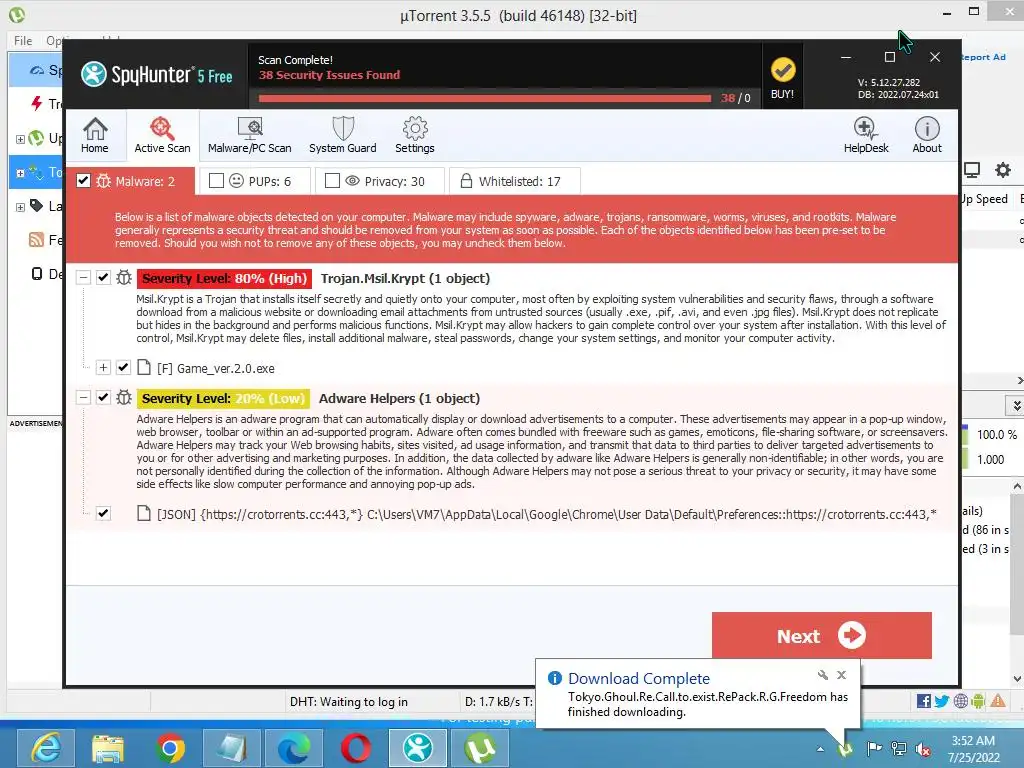Click Next to proceed with removal
This screenshot has width=1024, height=768.
(x=822, y=635)
